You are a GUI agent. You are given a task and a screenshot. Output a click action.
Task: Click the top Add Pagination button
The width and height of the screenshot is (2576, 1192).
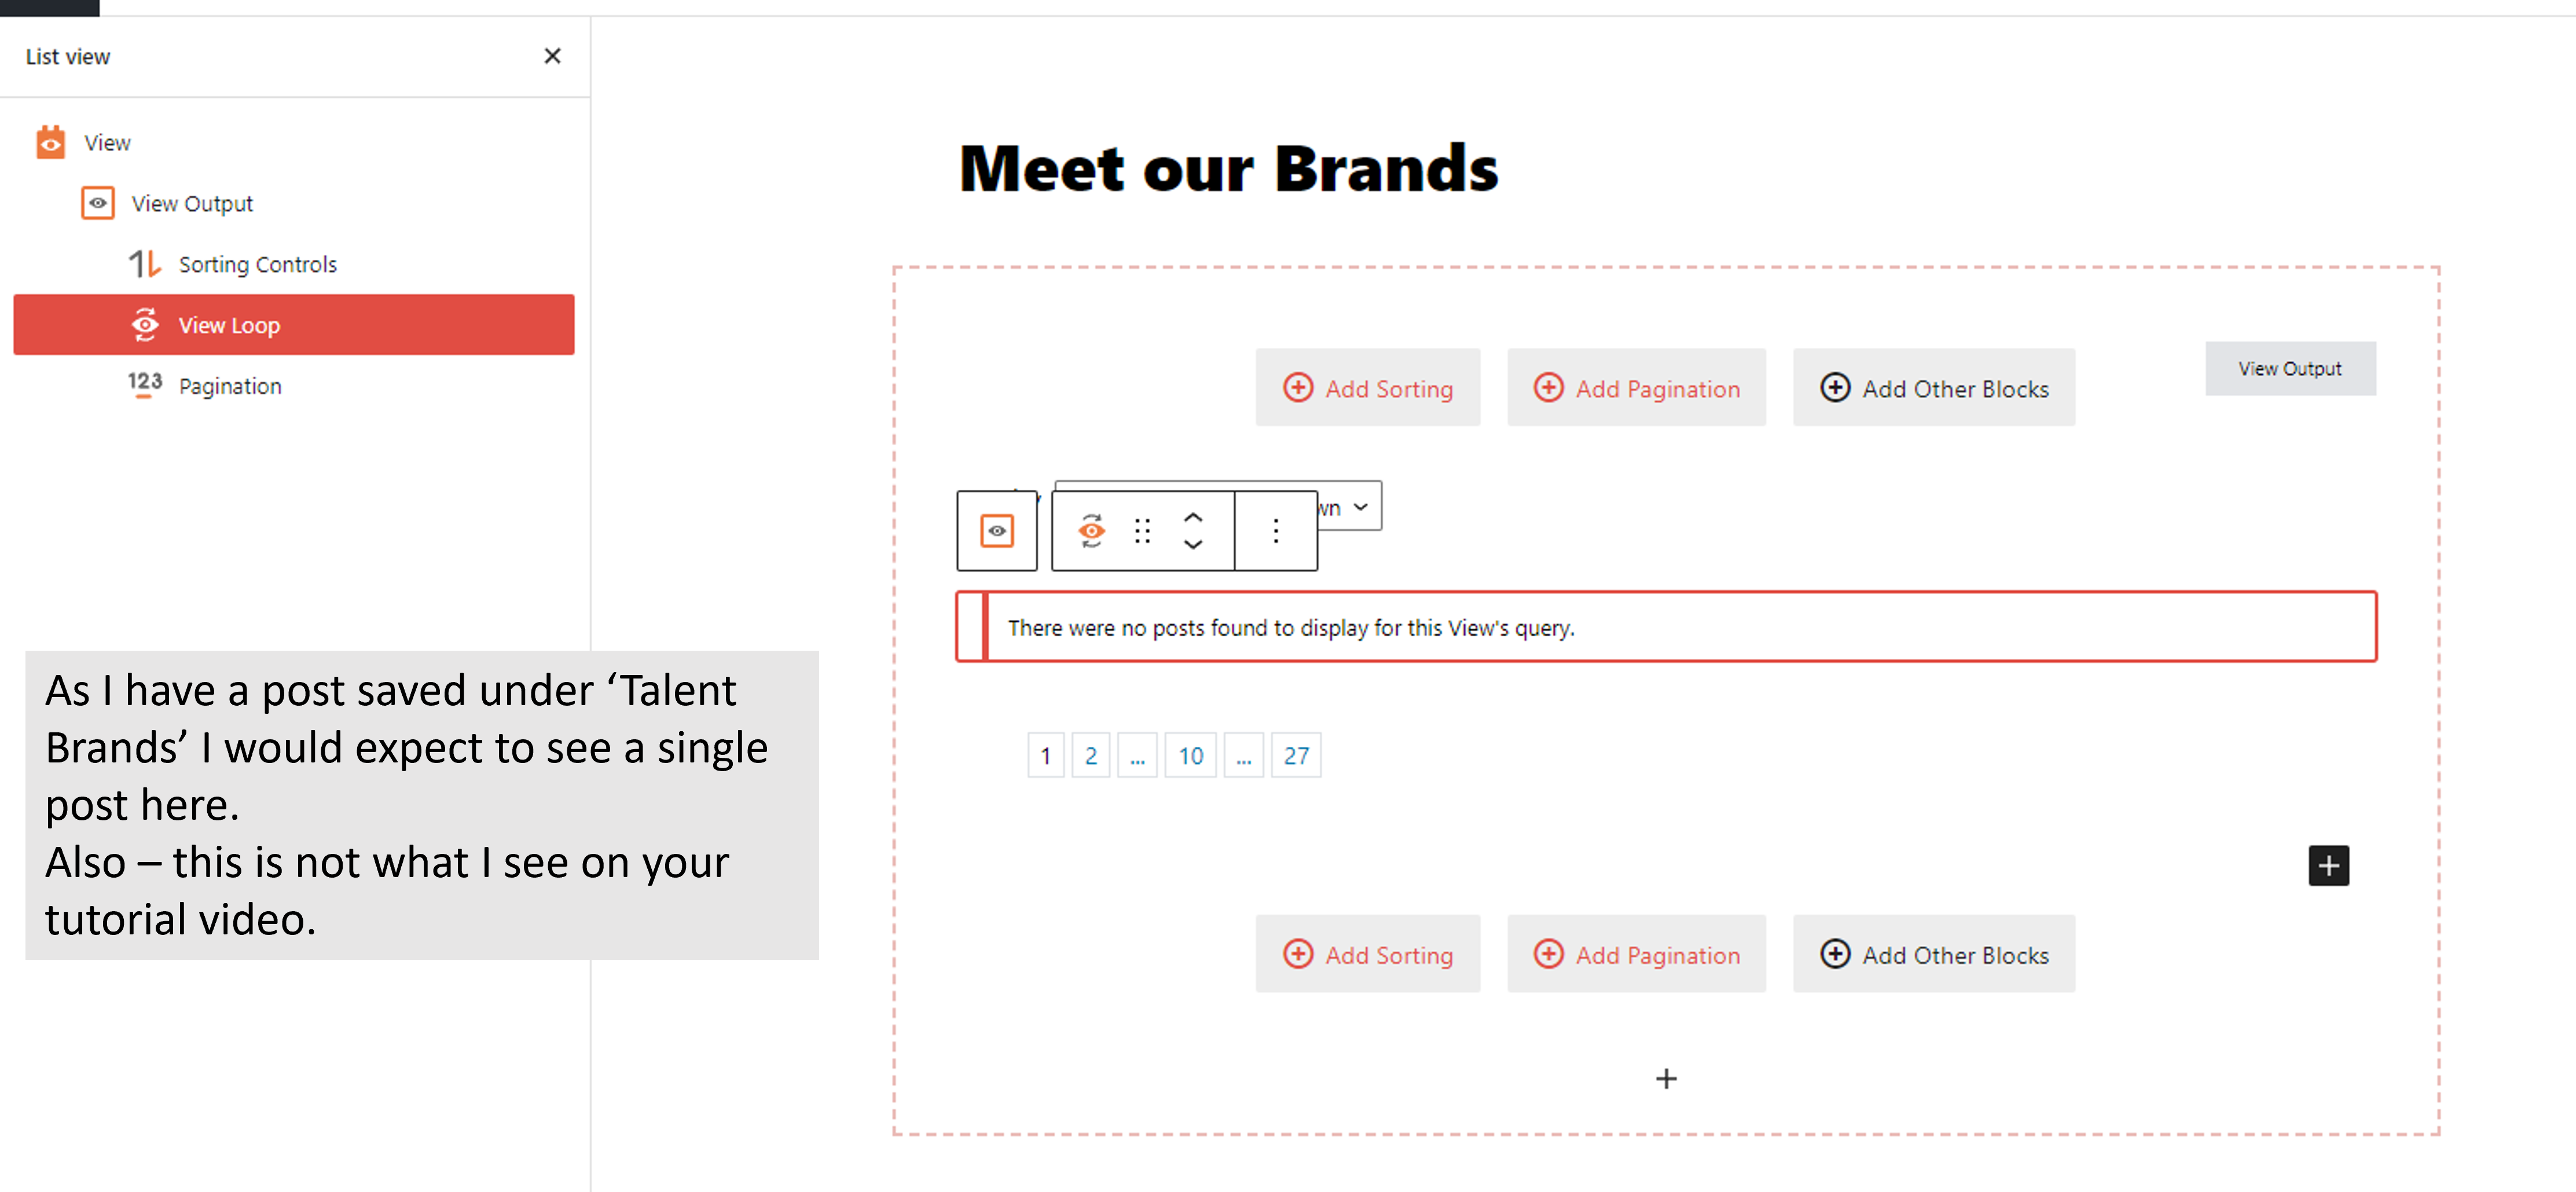click(x=1637, y=388)
